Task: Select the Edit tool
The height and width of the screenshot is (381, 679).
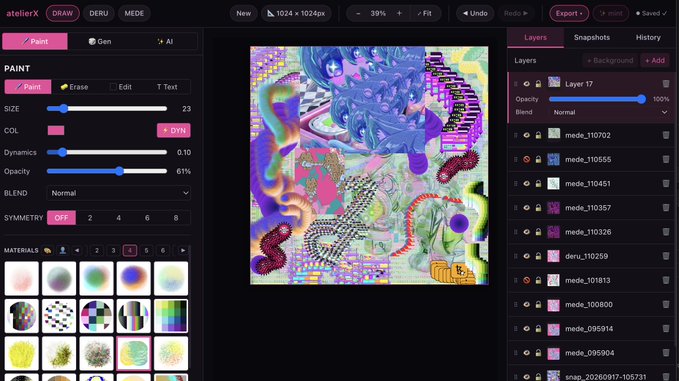Action: (x=121, y=87)
